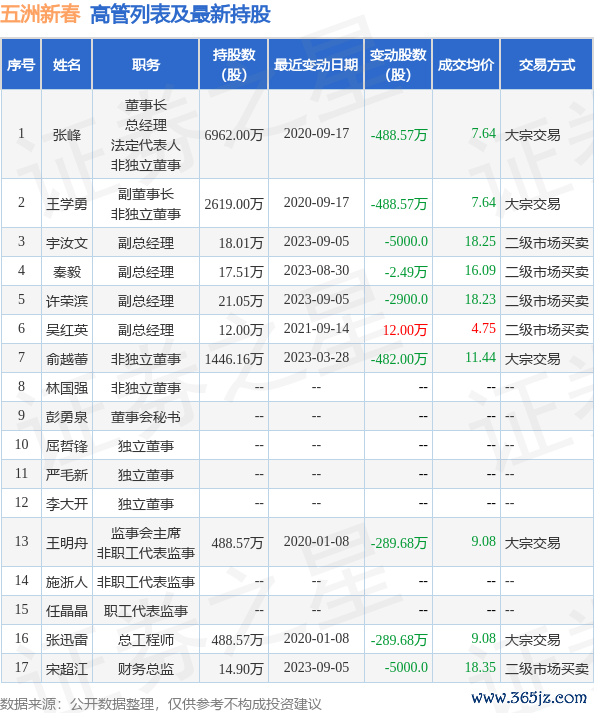
Task: Click the 交易方式 column header
Action: pyautogui.click(x=547, y=65)
